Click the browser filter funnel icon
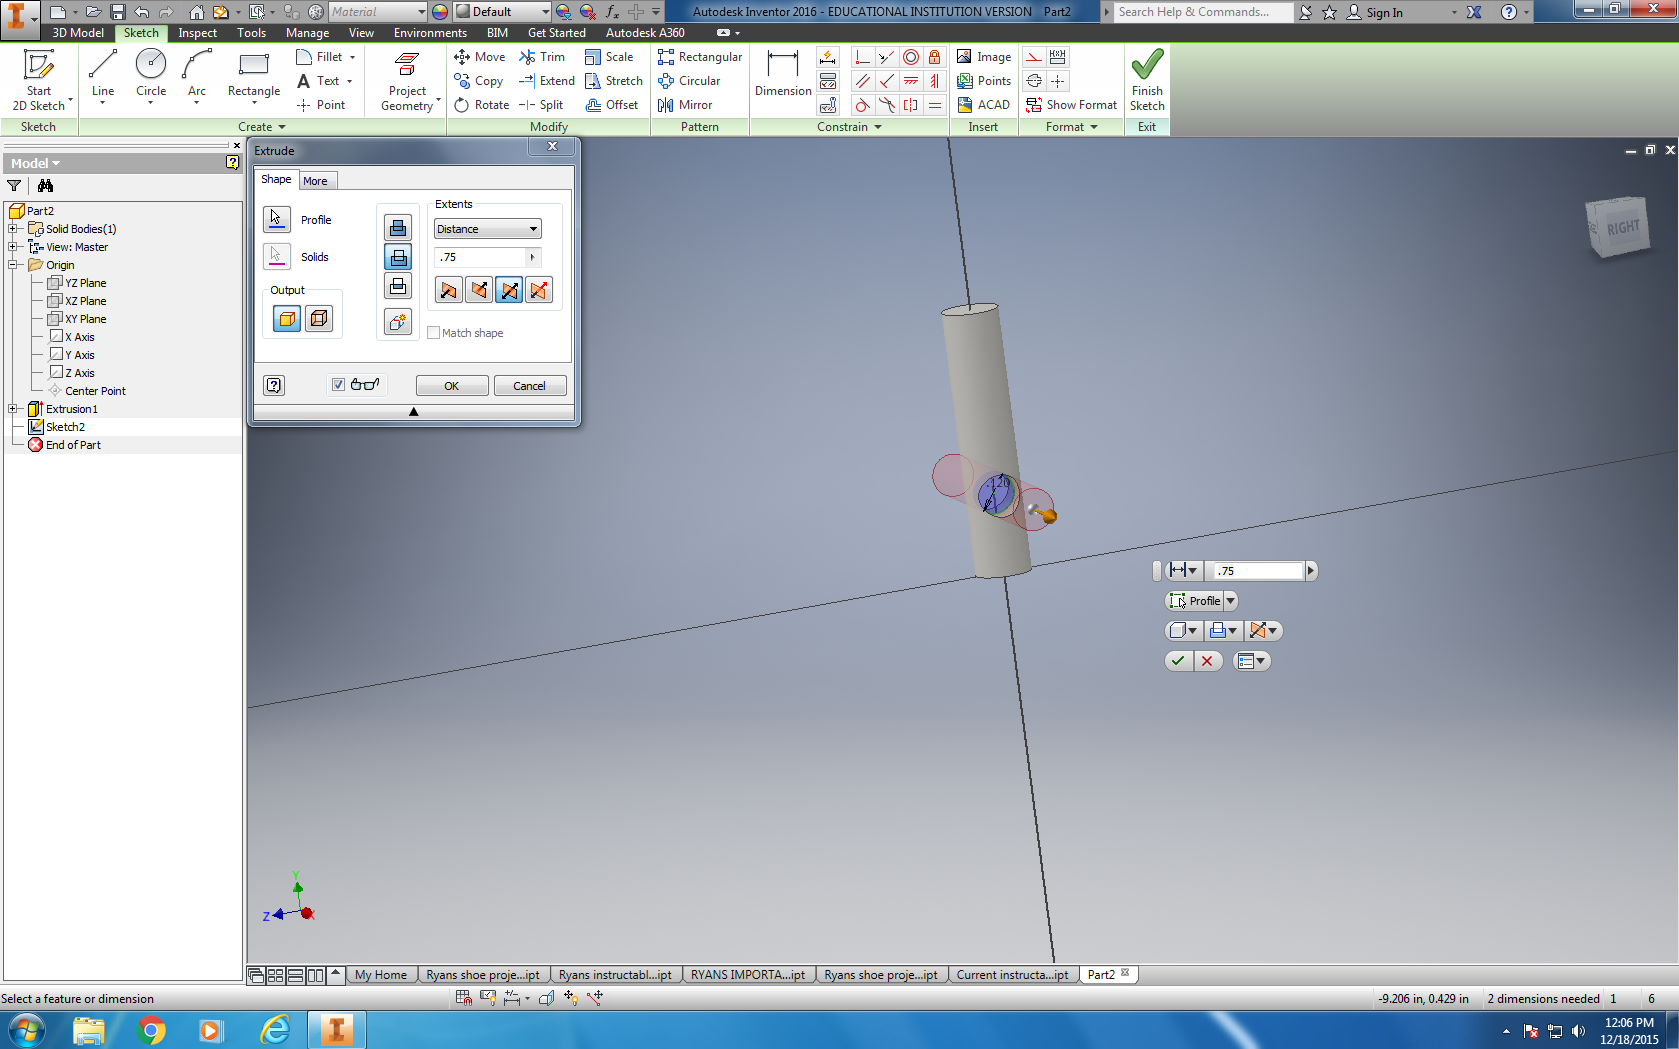The width and height of the screenshot is (1679, 1049). (14, 186)
